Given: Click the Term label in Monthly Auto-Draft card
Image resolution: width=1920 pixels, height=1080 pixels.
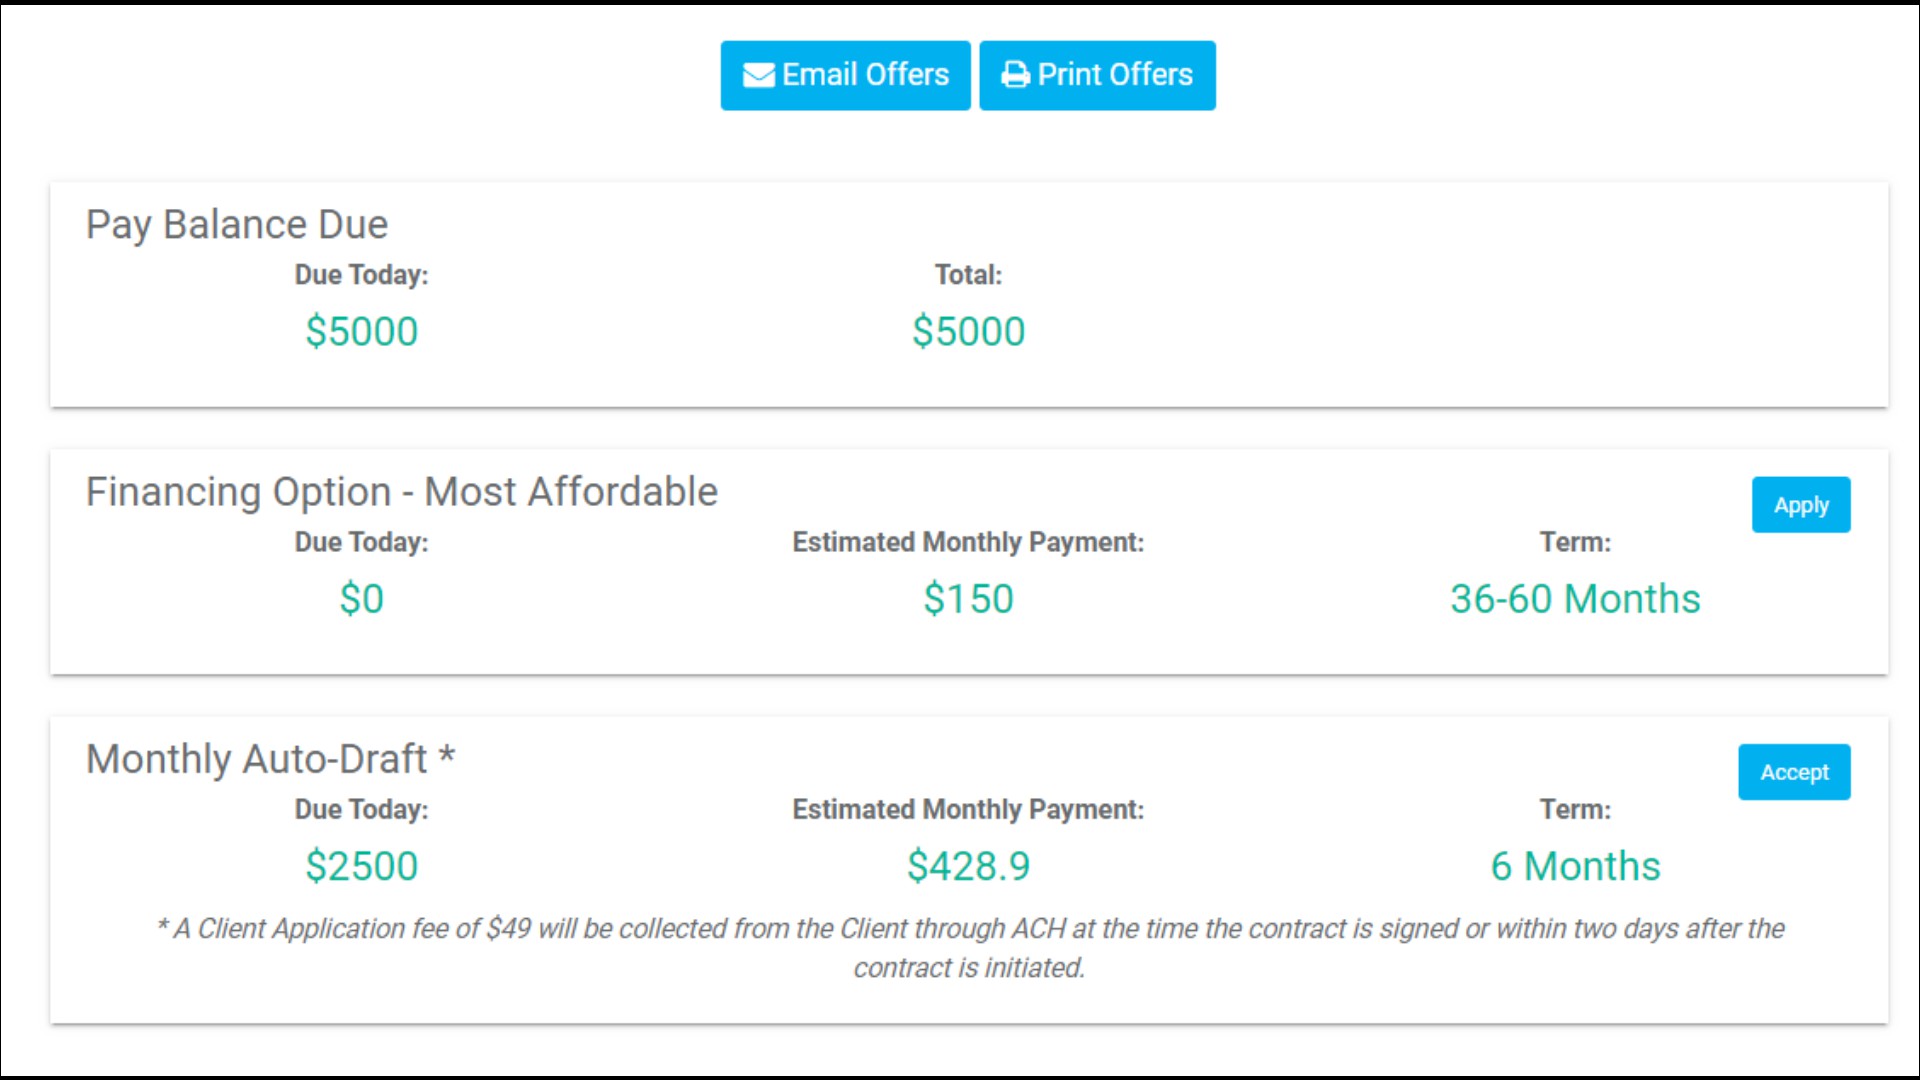Looking at the screenshot, I should [x=1575, y=809].
